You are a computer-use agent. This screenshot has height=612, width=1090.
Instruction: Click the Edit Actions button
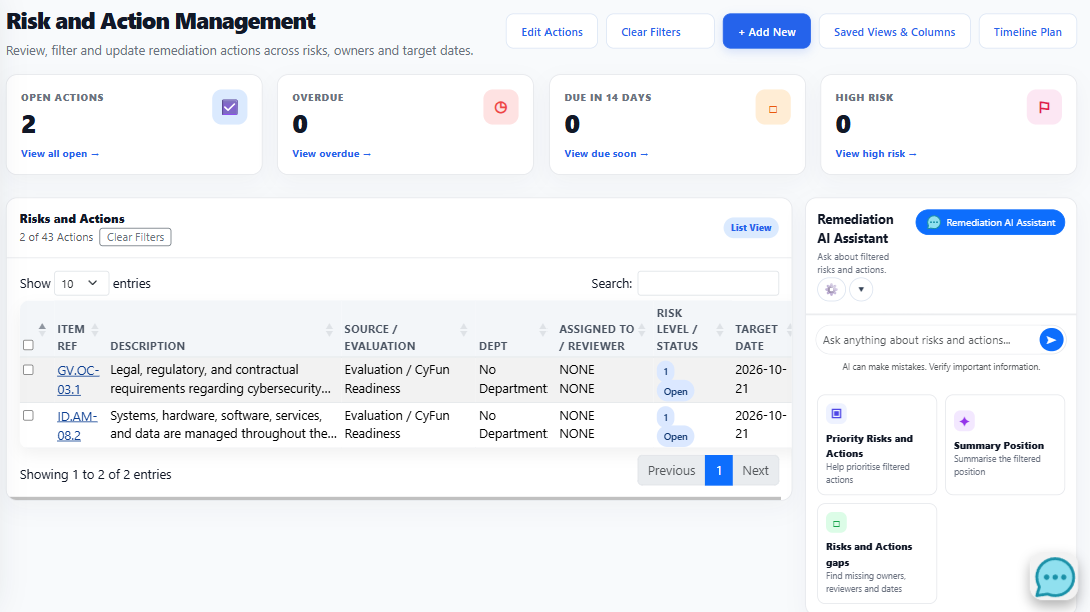(552, 31)
